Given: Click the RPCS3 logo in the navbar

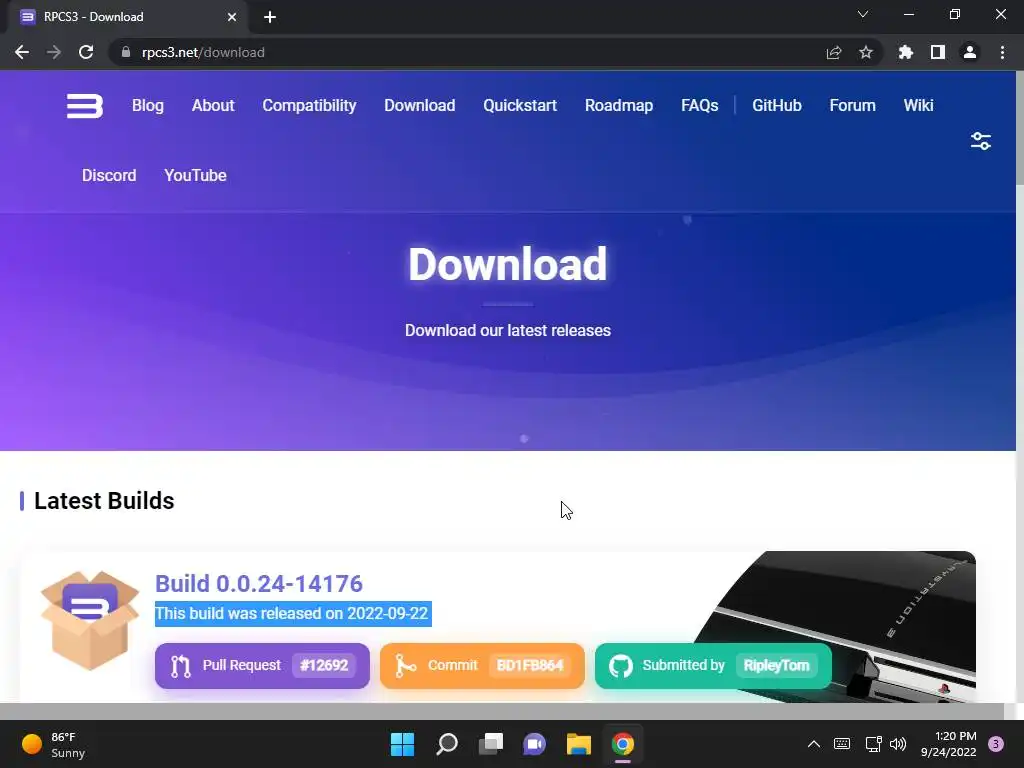Looking at the screenshot, I should pos(85,106).
